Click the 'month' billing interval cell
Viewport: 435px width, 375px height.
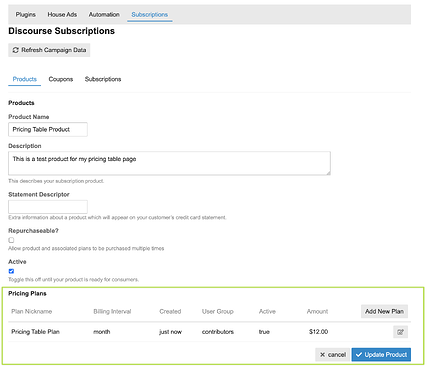pos(102,332)
